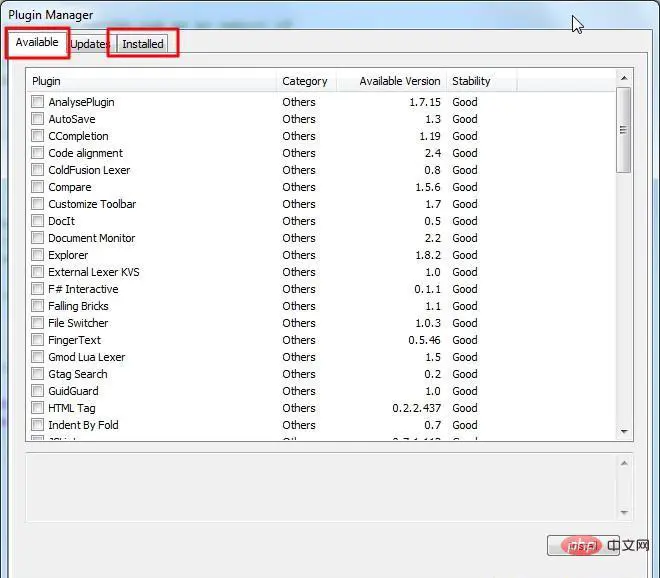
Task: Enable the Explorer plugin checkbox
Action: click(37, 255)
